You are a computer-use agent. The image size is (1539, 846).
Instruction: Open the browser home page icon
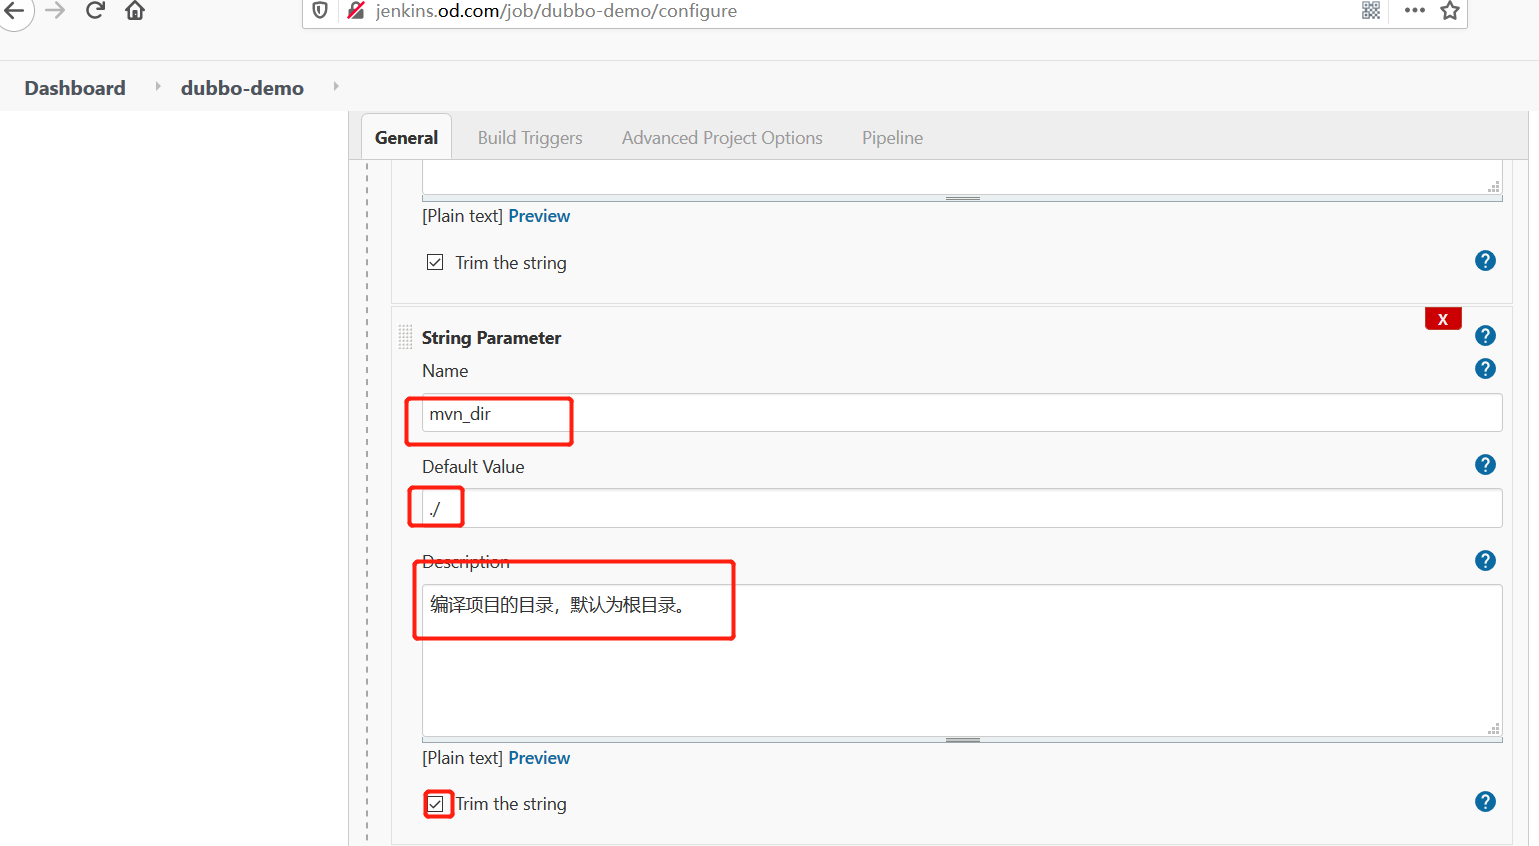[135, 11]
